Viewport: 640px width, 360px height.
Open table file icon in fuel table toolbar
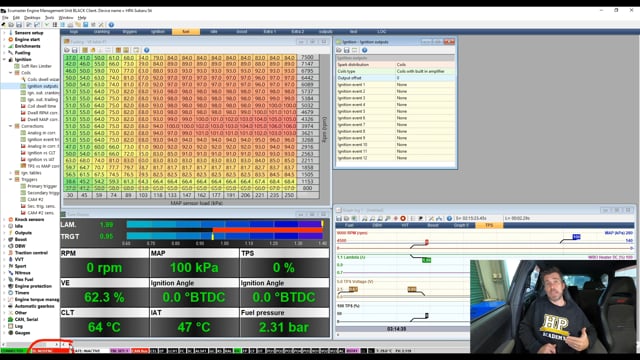tap(67, 50)
